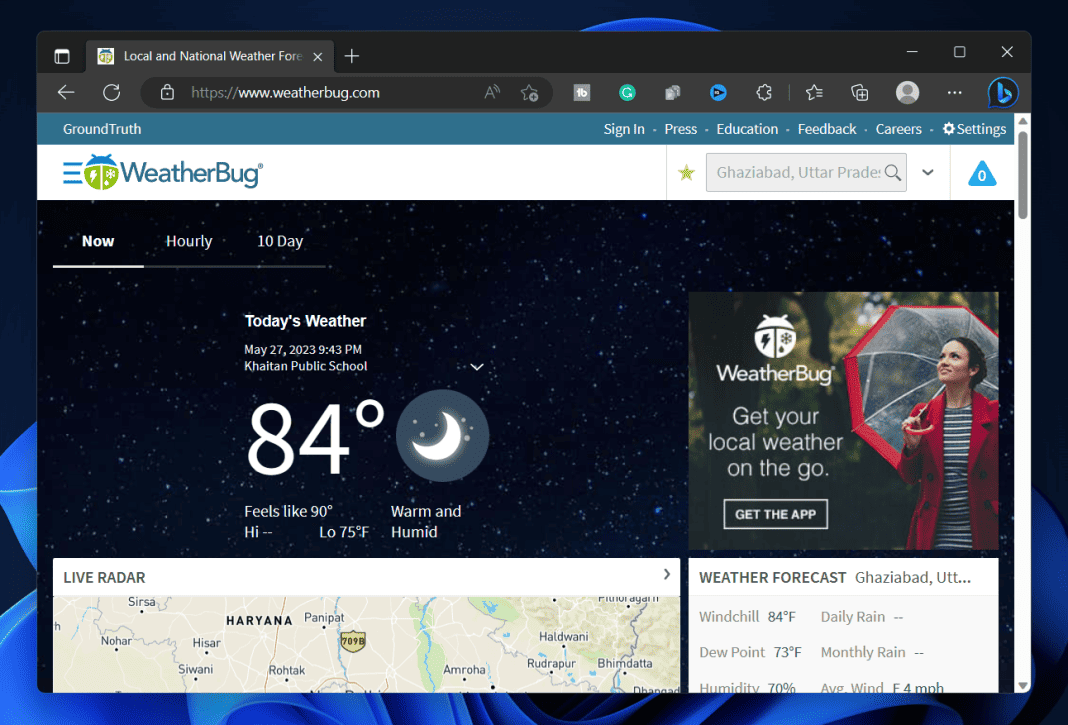The width and height of the screenshot is (1068, 725).
Task: Open the Collections icon in Edge toolbar
Action: pyautogui.click(x=859, y=92)
